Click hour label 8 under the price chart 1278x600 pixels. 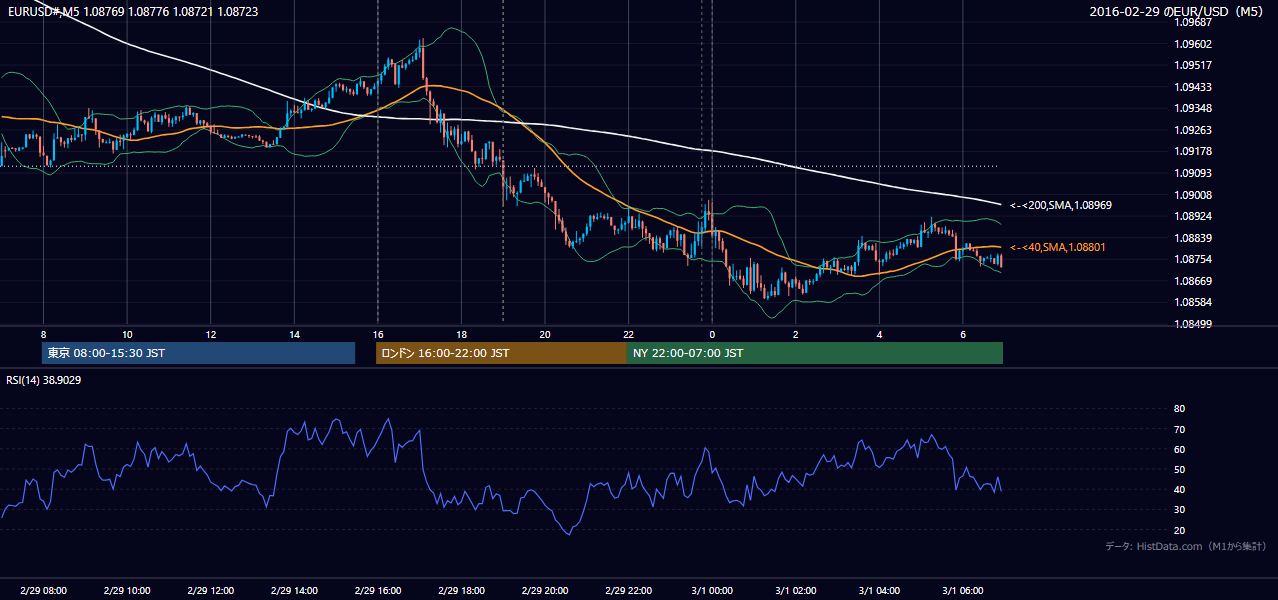[43, 334]
